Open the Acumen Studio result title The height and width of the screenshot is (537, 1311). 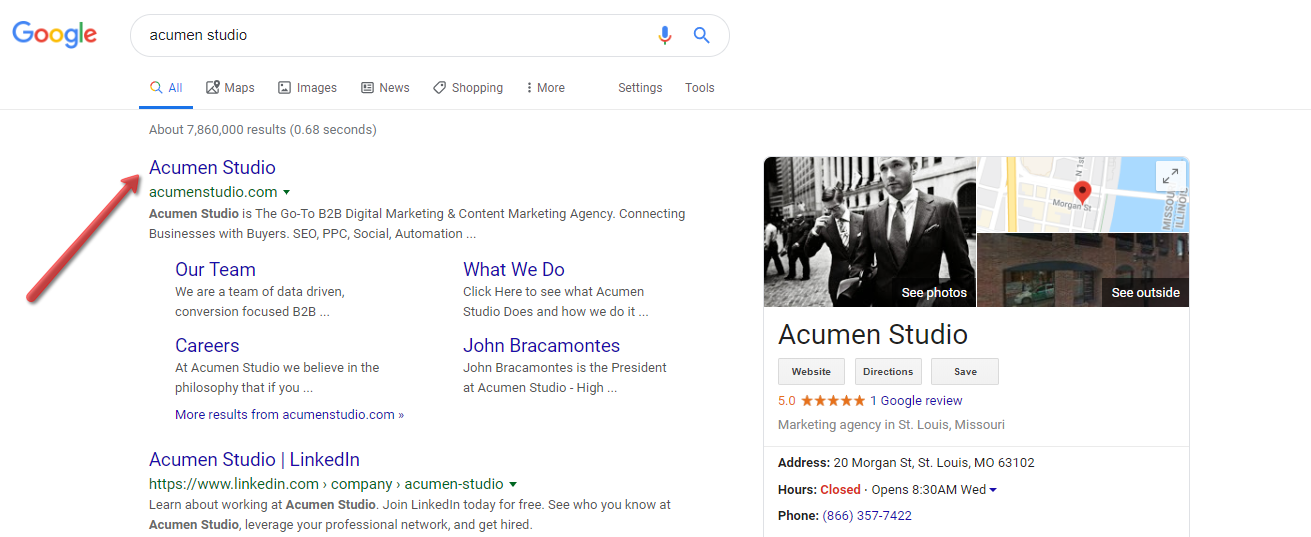[212, 167]
